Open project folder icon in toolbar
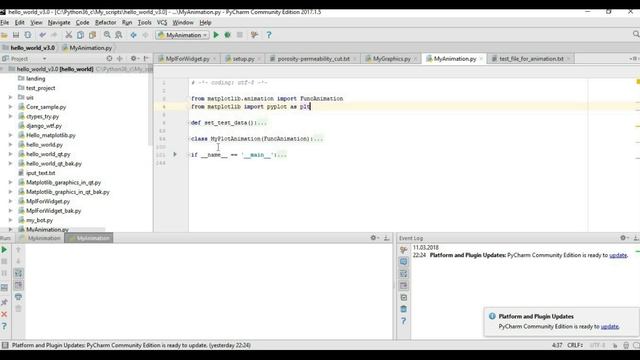This screenshot has width=640, height=360. (4, 35)
